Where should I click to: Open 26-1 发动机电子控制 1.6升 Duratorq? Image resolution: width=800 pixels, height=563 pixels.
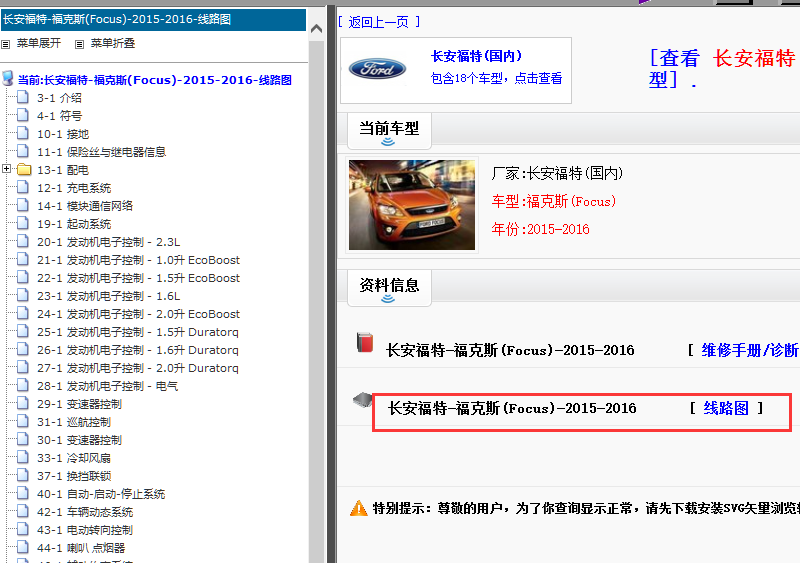pyautogui.click(x=137, y=350)
